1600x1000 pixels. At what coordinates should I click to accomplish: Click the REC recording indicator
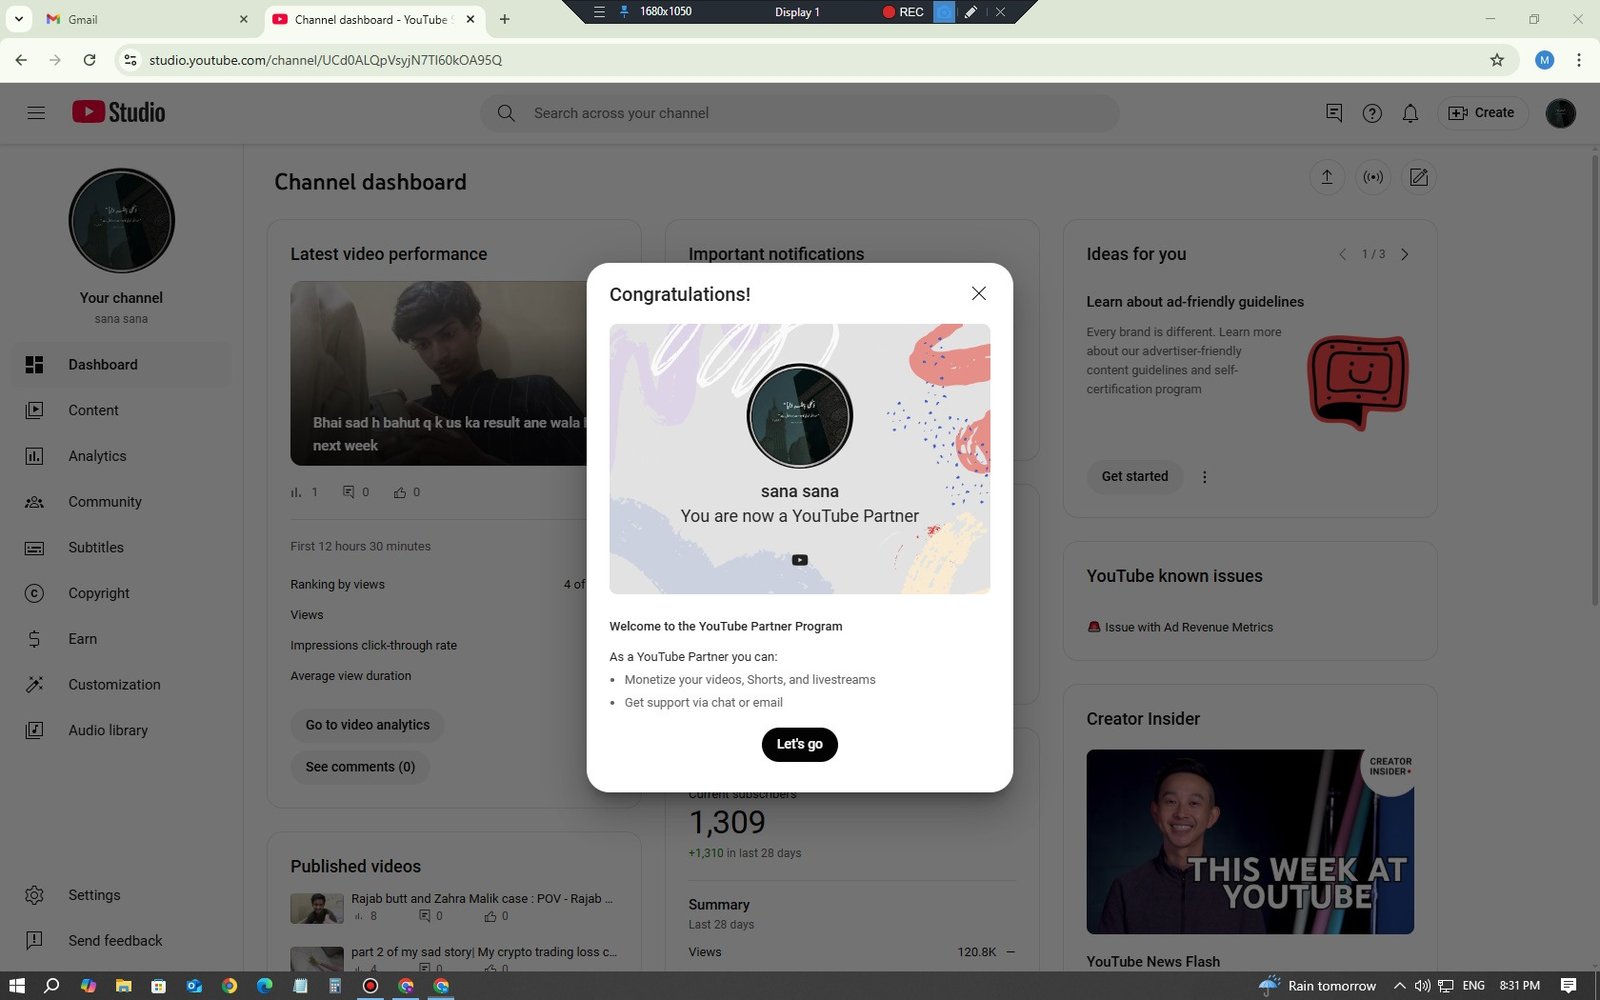coord(902,12)
